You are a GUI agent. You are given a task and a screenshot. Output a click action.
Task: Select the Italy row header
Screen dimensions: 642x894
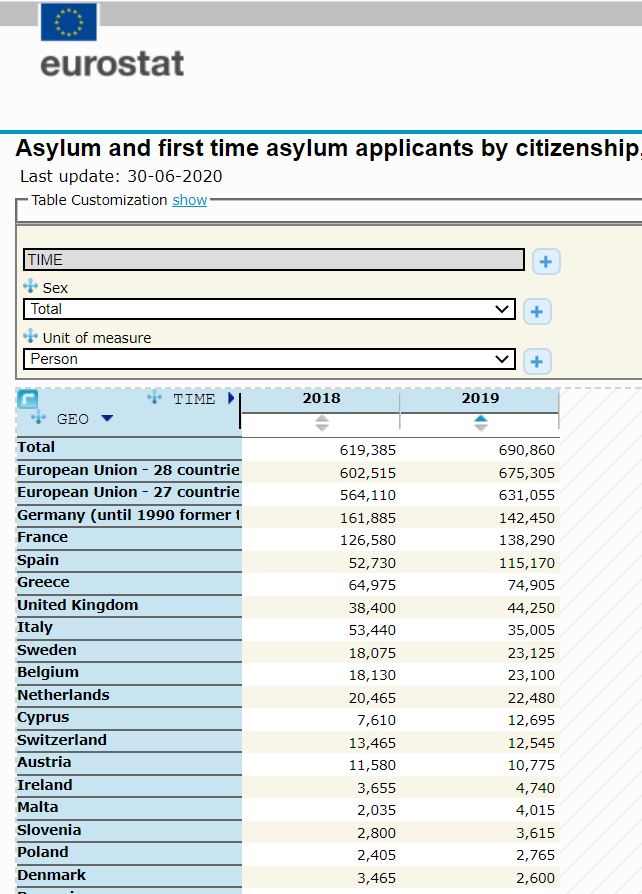click(x=129, y=628)
